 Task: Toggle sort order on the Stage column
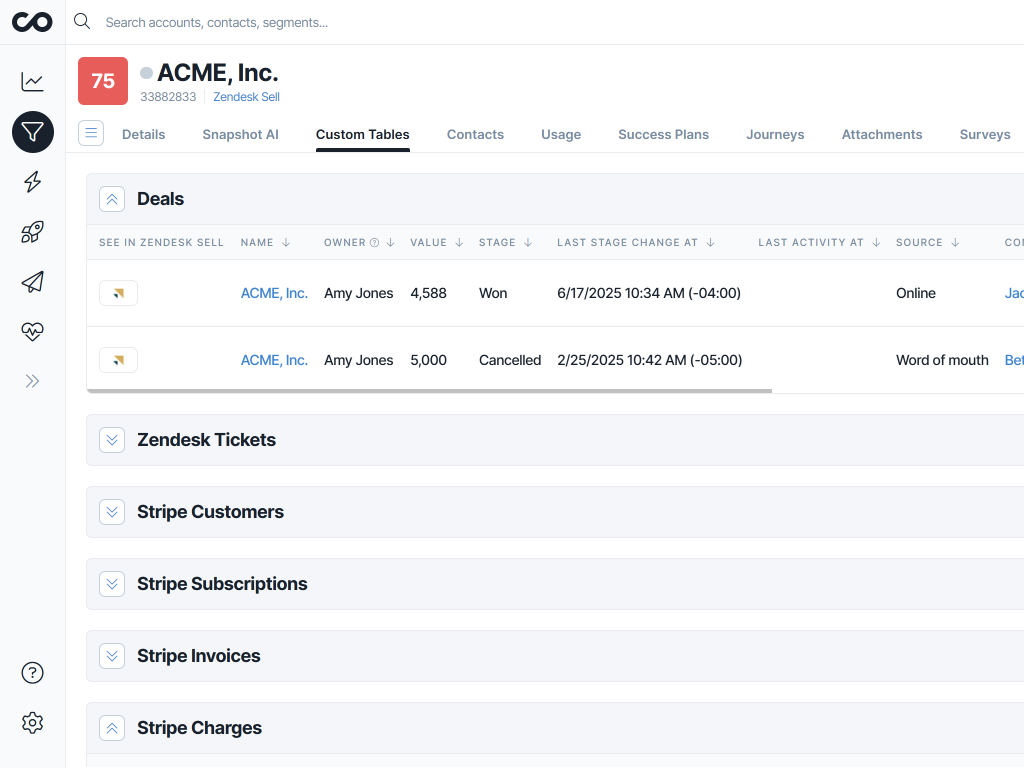pyautogui.click(x=527, y=242)
